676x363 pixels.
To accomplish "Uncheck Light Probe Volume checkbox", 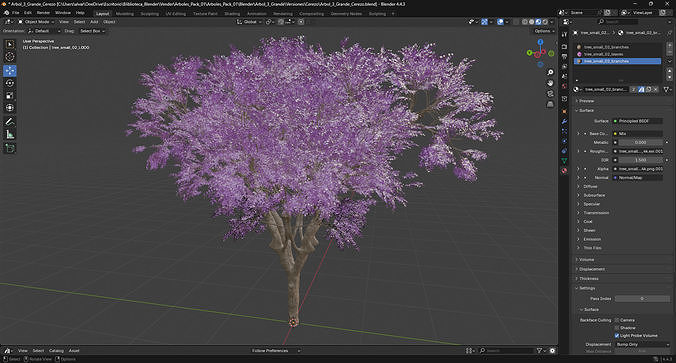I will pos(617,335).
